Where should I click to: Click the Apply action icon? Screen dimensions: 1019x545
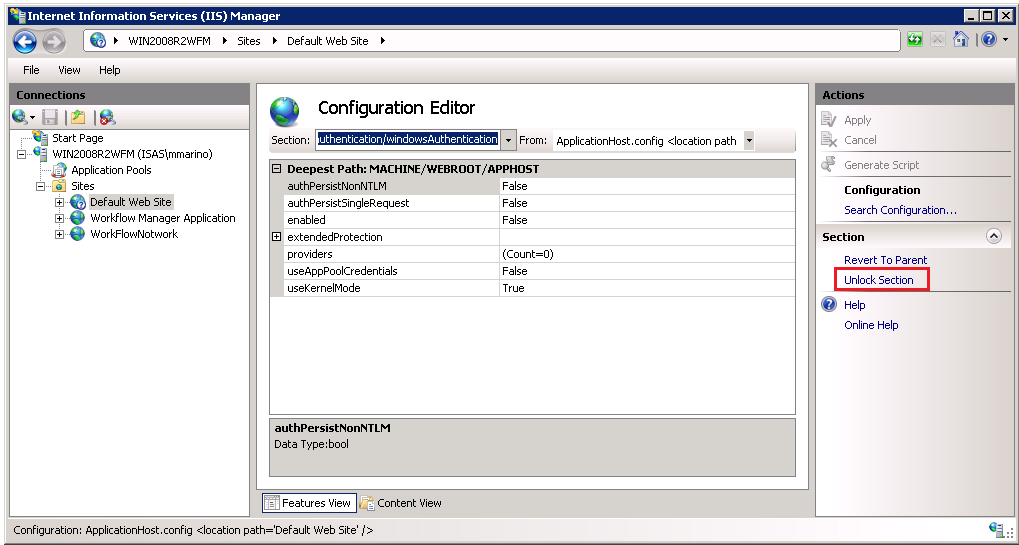(x=829, y=120)
